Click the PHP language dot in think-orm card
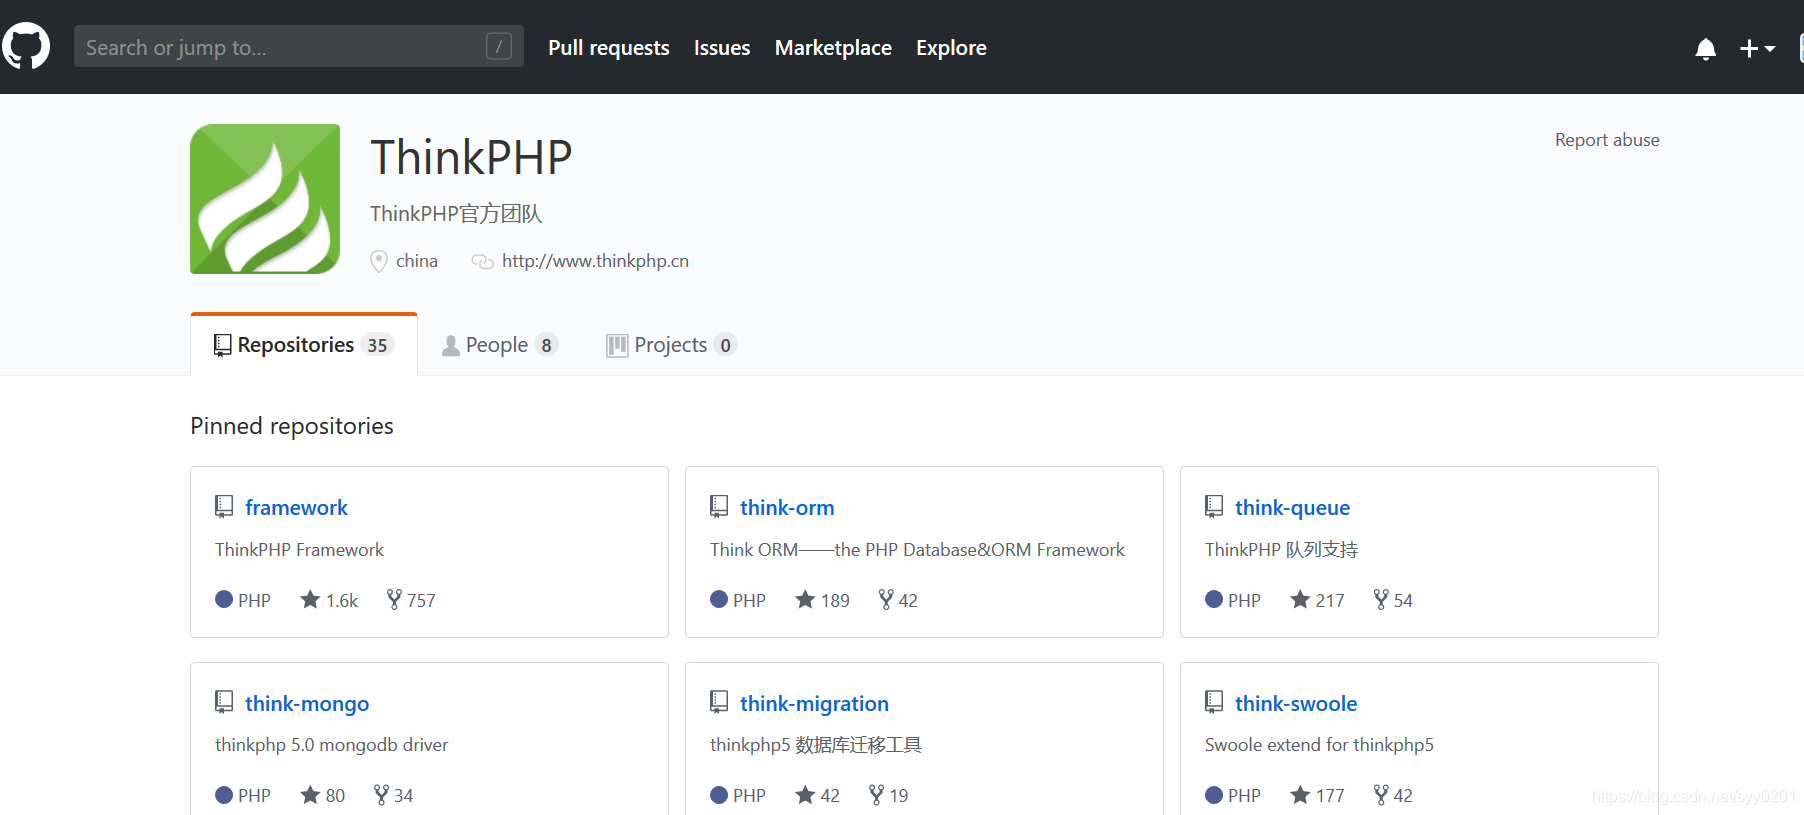1804x815 pixels. pos(719,599)
